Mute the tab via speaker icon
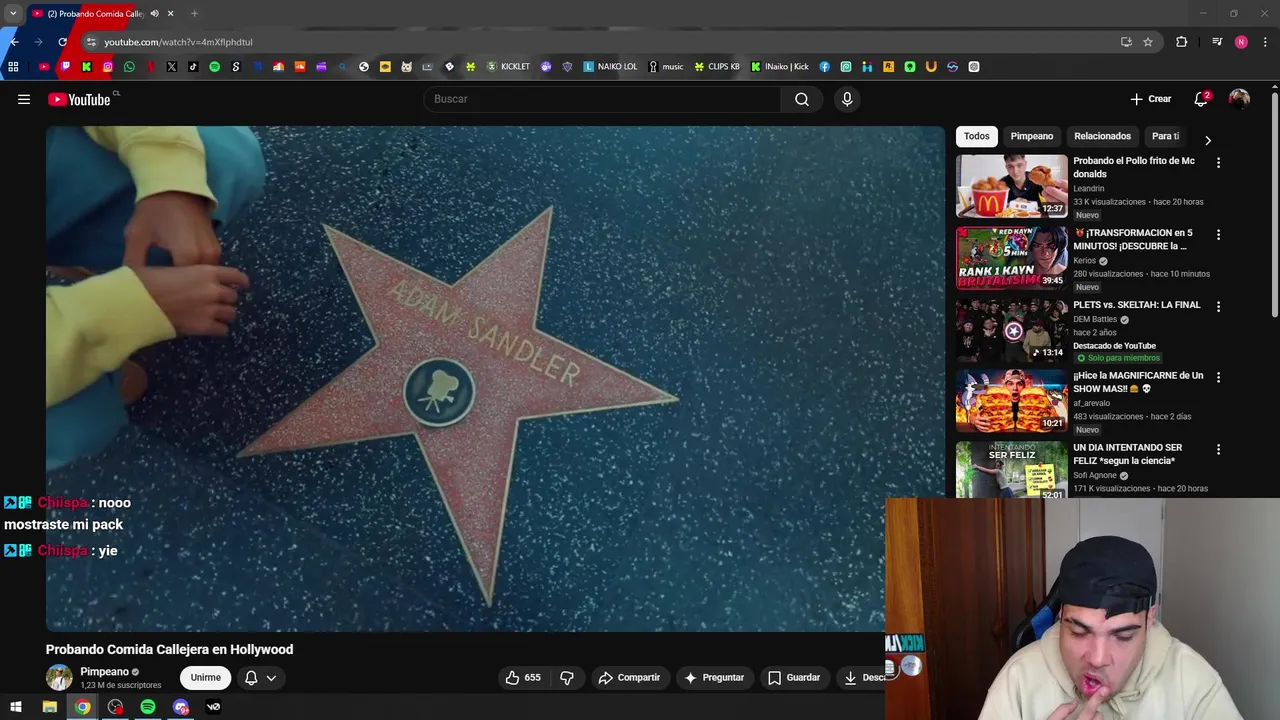Viewport: 1280px width, 720px height. (154, 14)
